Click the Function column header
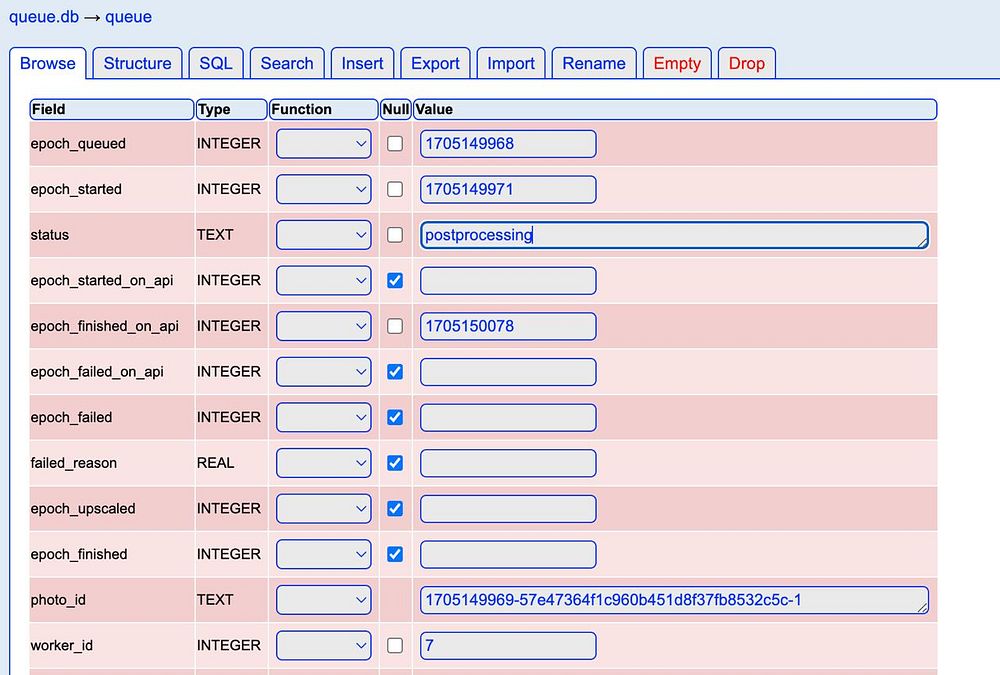Image resolution: width=1000 pixels, height=675 pixels. pyautogui.click(x=323, y=109)
